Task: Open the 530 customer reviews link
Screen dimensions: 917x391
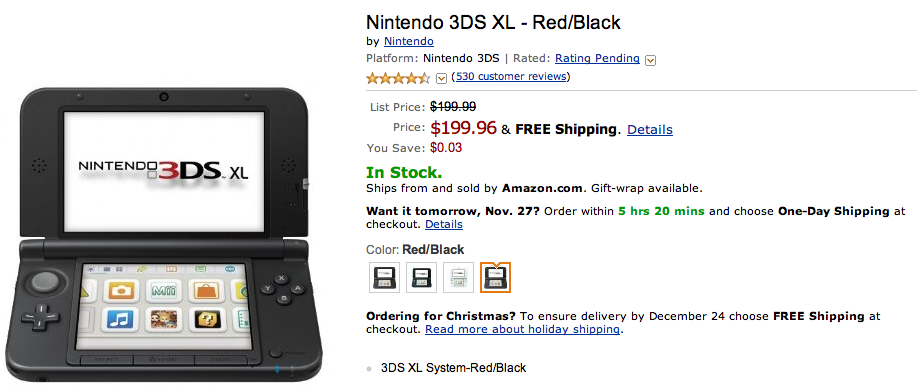Action: [x=511, y=77]
